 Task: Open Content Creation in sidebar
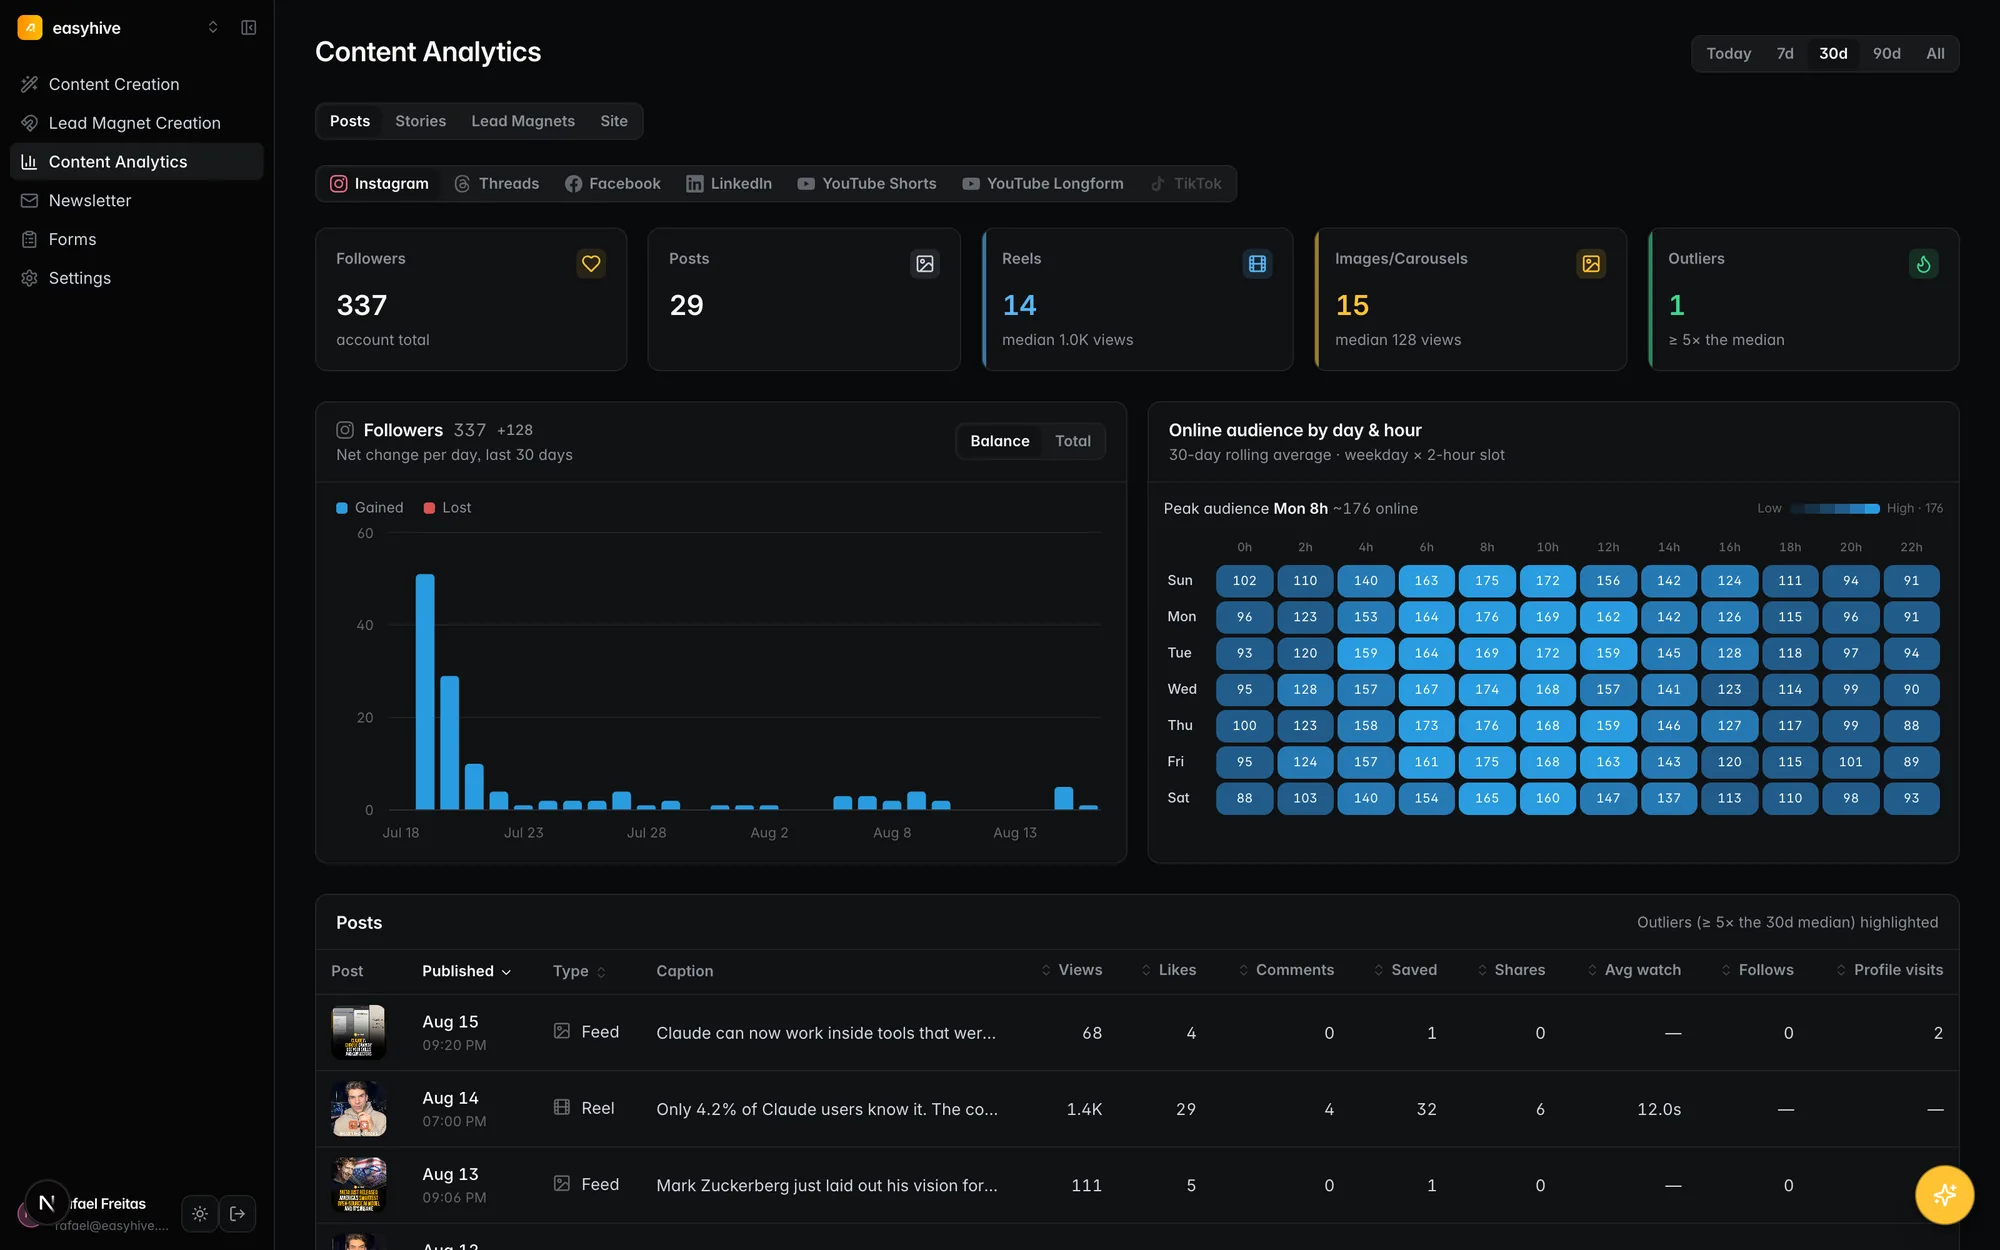coord(137,84)
